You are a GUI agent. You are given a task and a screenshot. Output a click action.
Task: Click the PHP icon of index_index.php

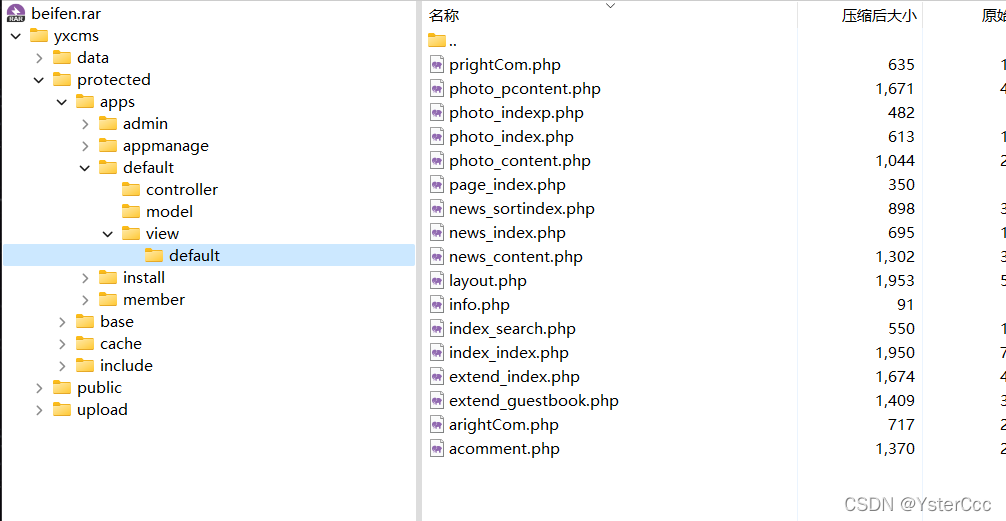(437, 353)
